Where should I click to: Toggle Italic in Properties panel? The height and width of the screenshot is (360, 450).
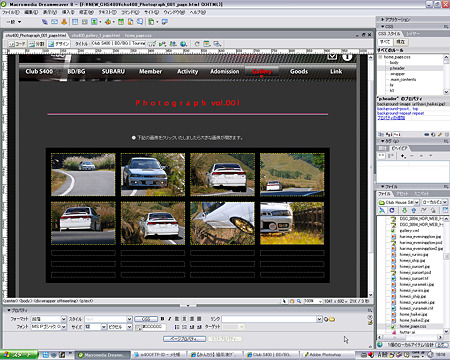(169, 319)
